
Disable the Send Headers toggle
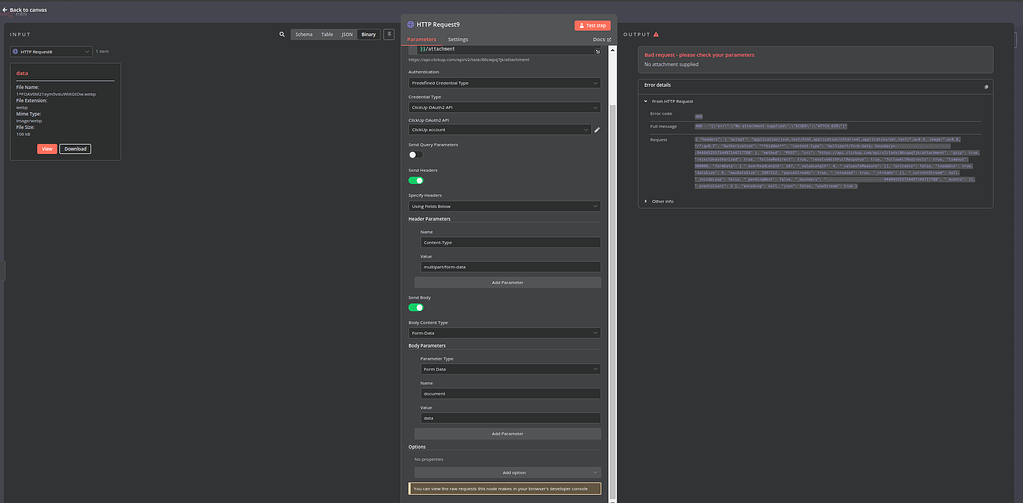(415, 180)
